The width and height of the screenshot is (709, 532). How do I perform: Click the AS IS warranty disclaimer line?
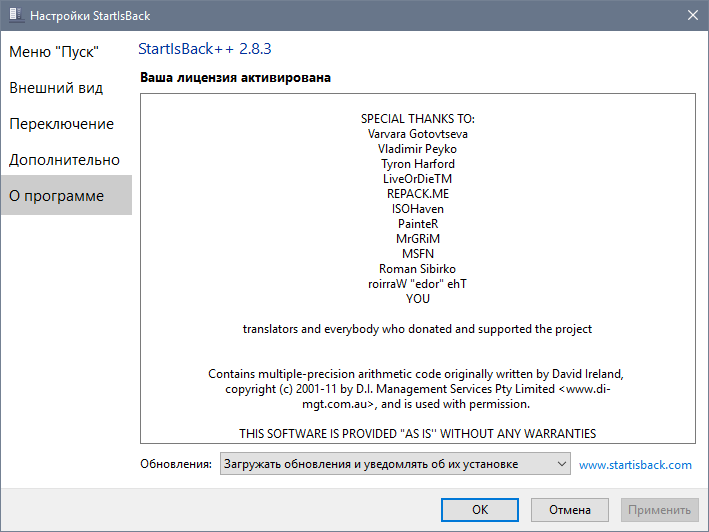click(x=417, y=434)
